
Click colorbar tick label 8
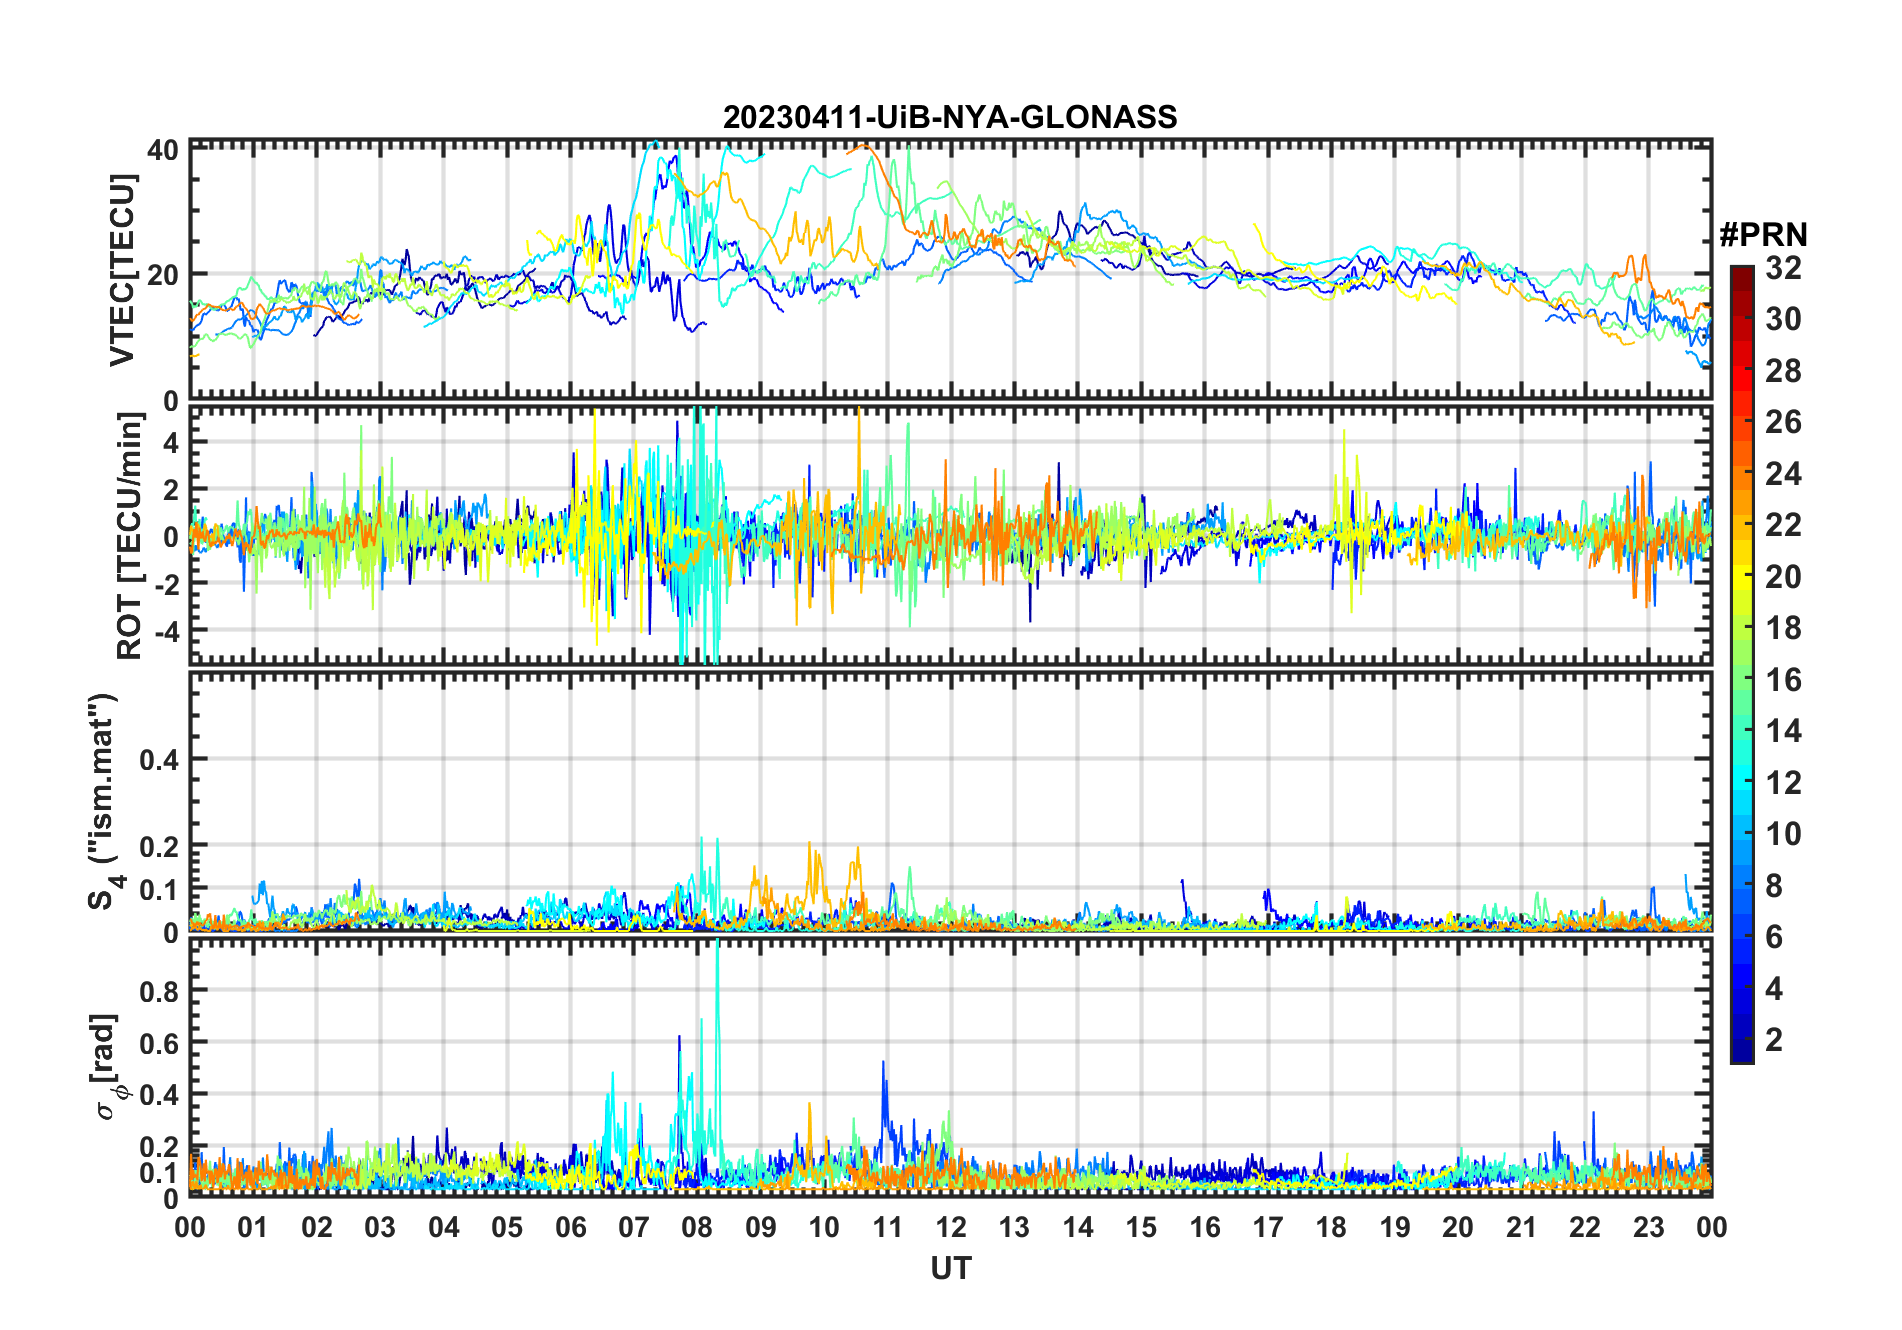point(1774,885)
